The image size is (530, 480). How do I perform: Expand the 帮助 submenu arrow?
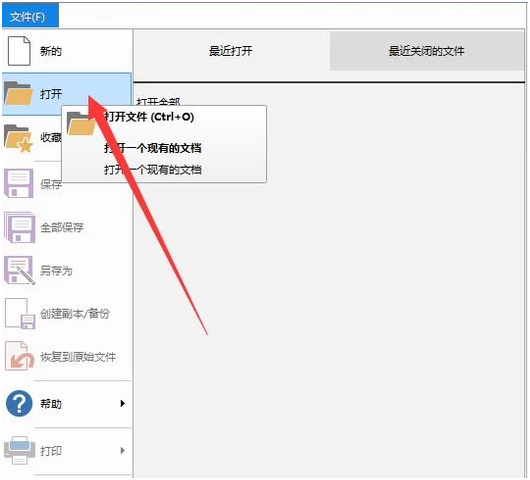[x=123, y=403]
